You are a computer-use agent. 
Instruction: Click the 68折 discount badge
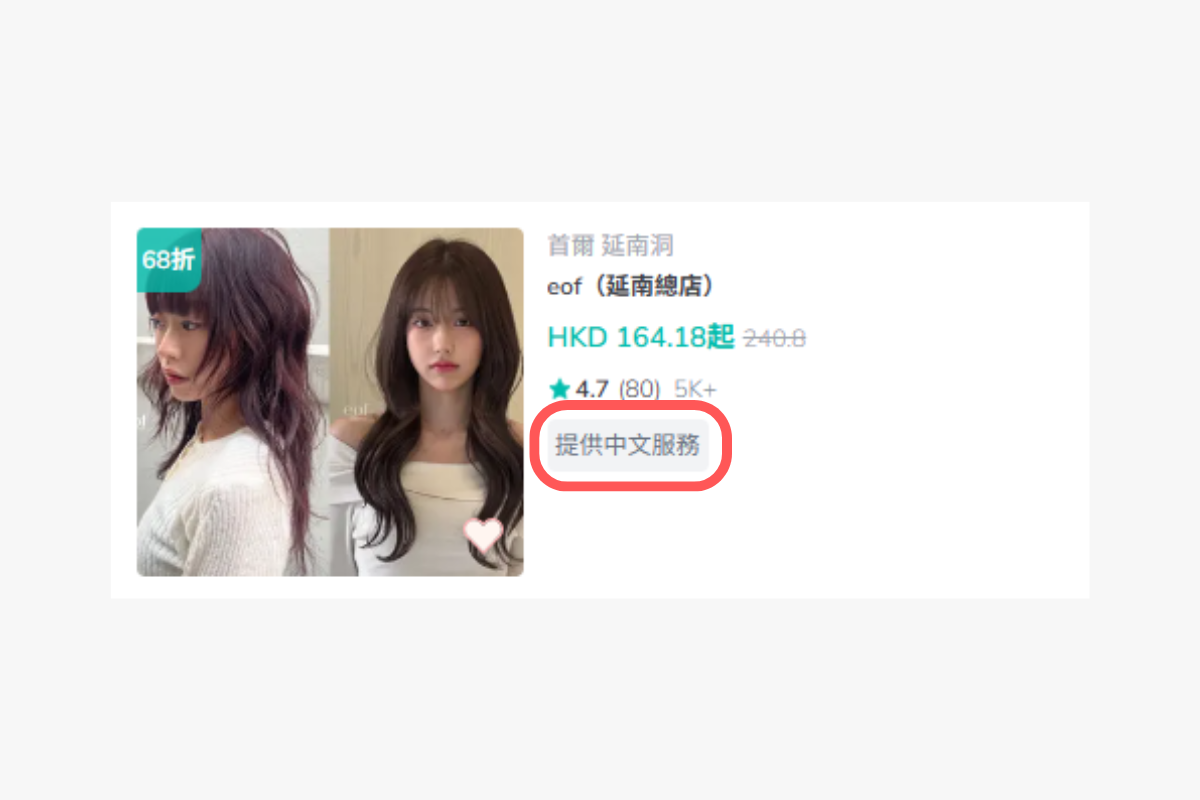tap(169, 259)
